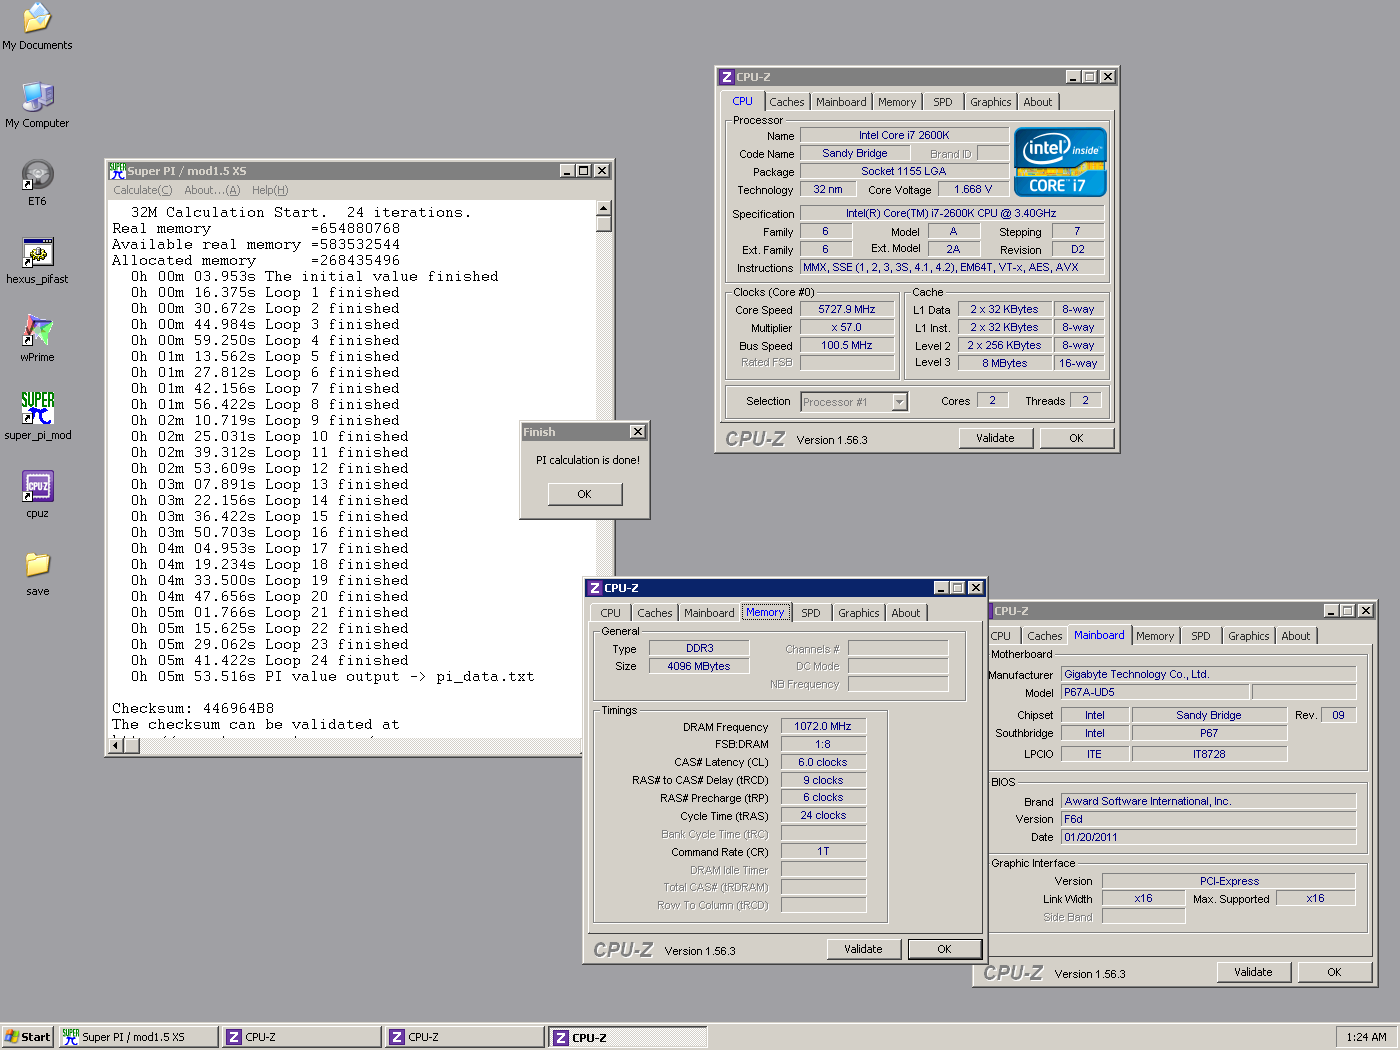
Task: Click the 'Checksum: 446964B8' line in Super PI
Action: click(193, 708)
